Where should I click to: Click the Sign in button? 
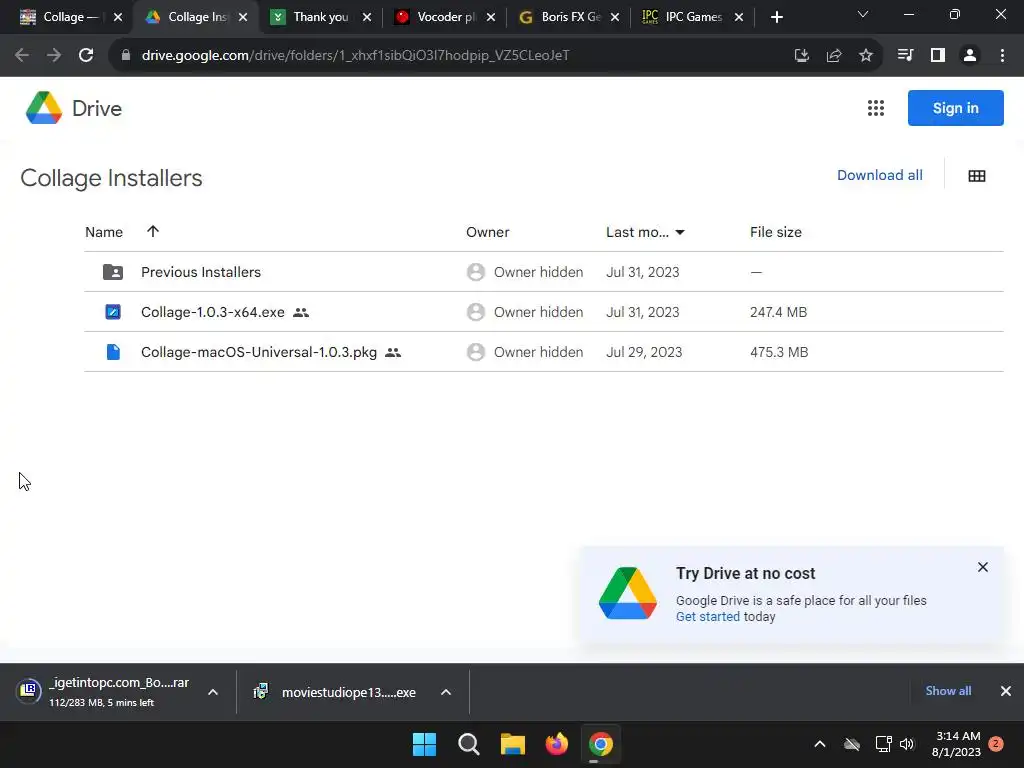955,108
